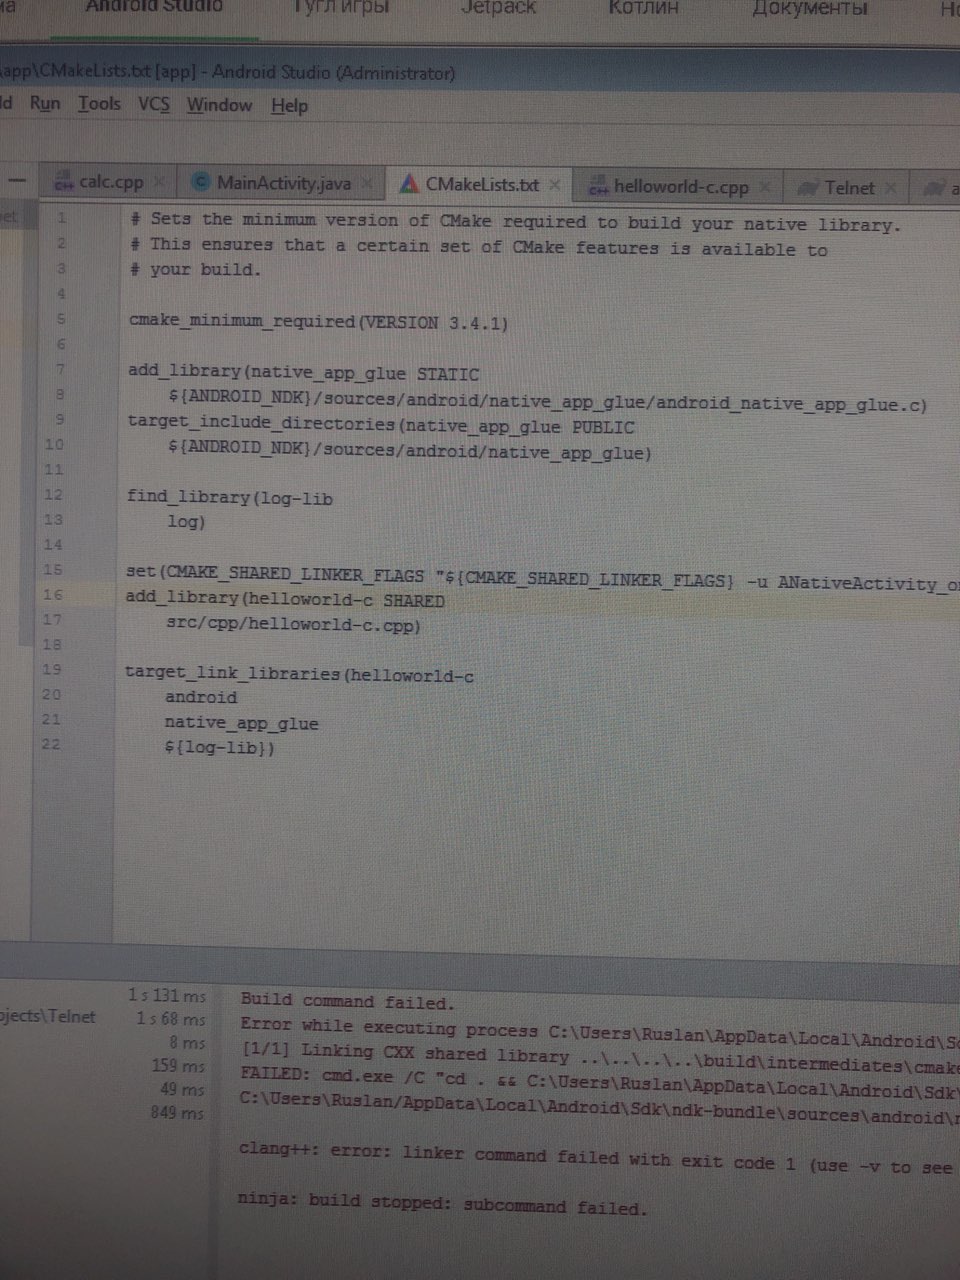Open the Гугл игры link in the browser header
The image size is (960, 1280).
pos(341,8)
